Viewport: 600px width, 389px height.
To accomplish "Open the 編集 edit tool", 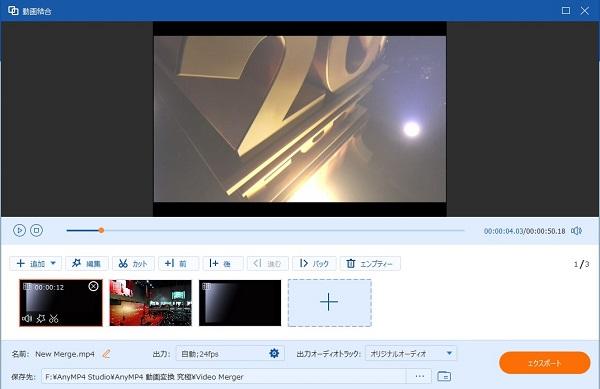I will 87,264.
